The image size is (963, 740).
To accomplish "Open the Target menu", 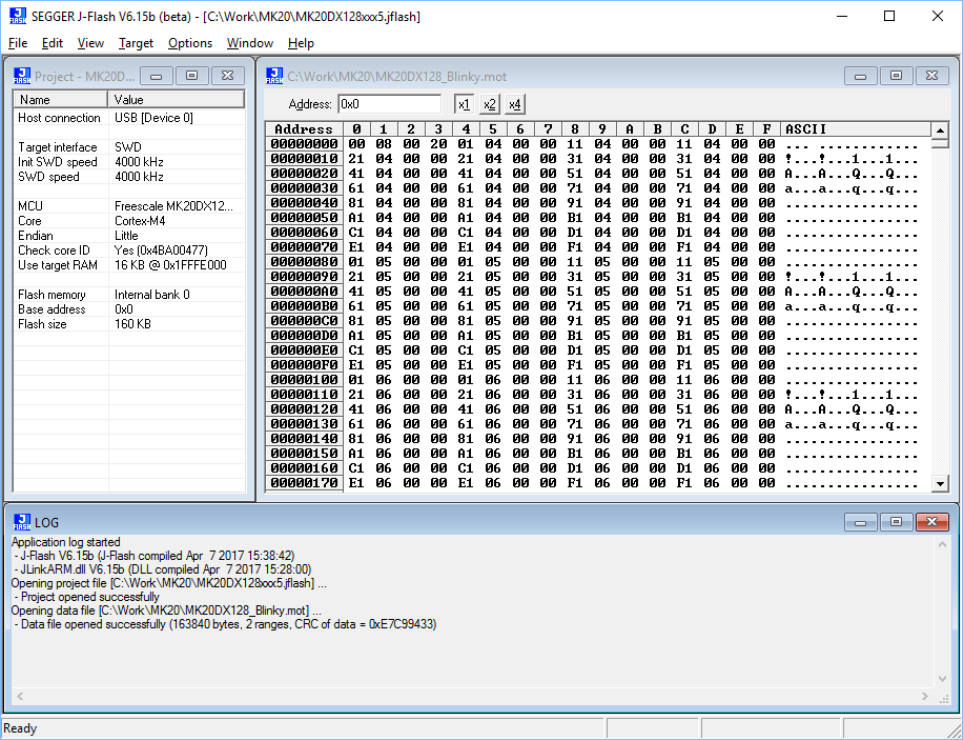I will click(x=136, y=43).
